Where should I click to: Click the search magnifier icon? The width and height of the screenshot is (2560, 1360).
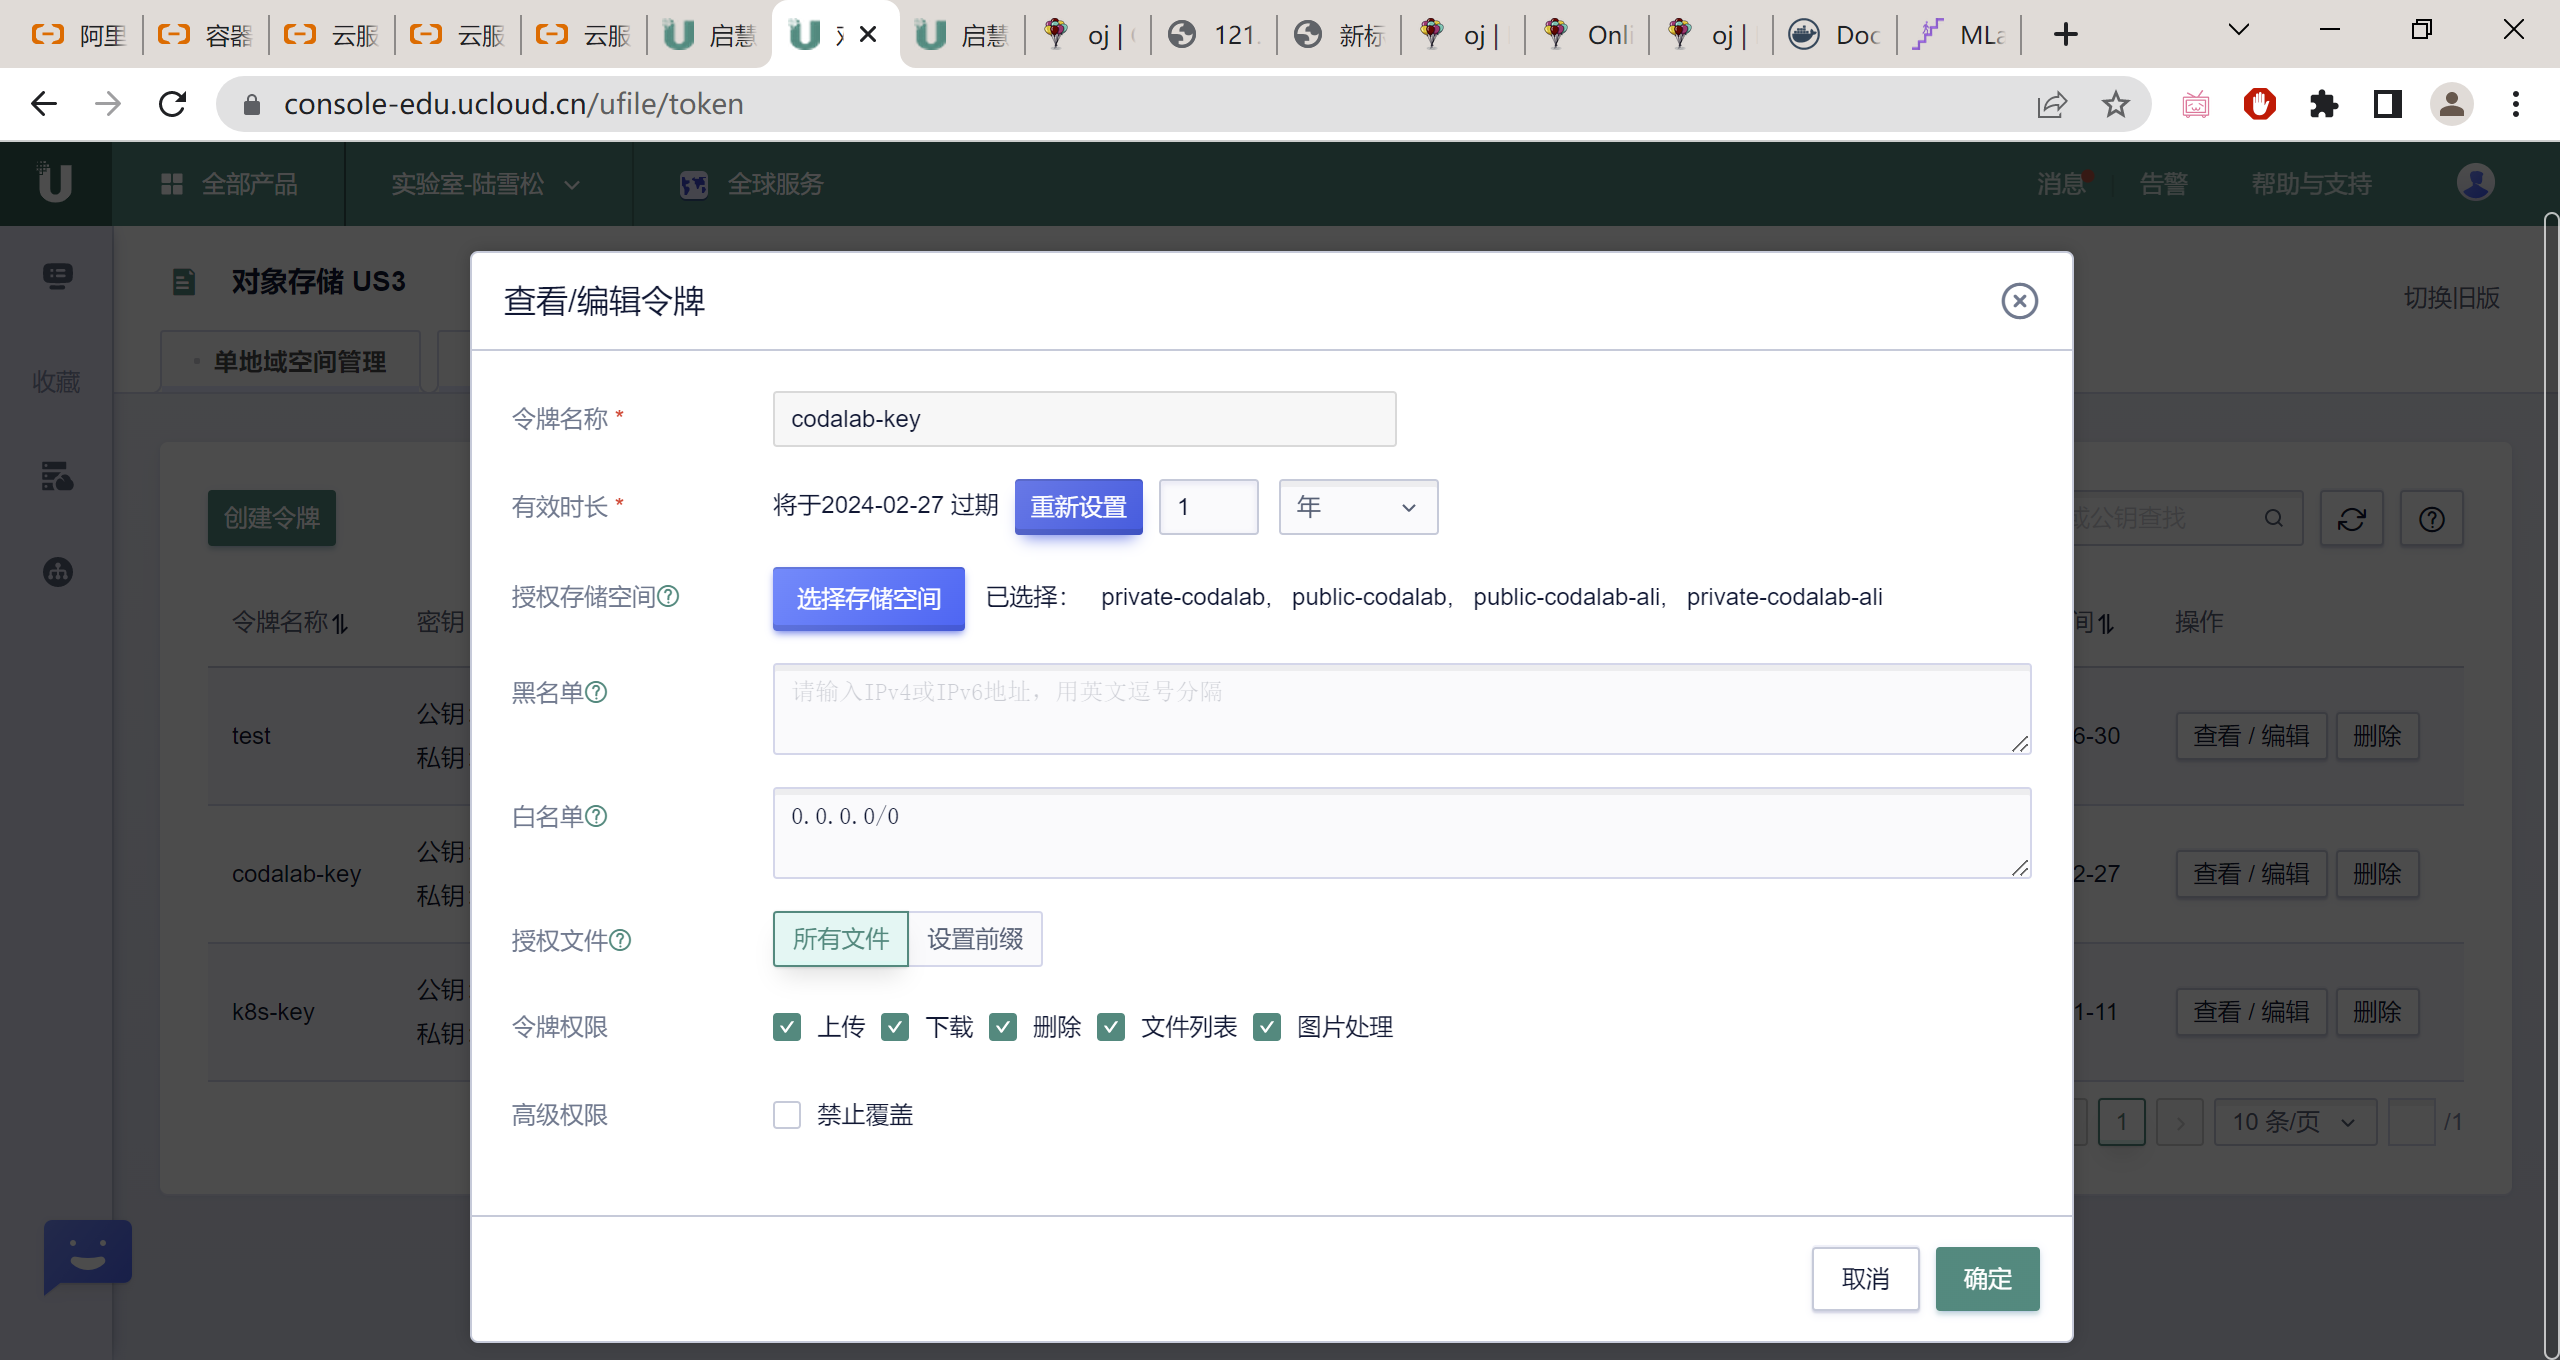(2274, 518)
